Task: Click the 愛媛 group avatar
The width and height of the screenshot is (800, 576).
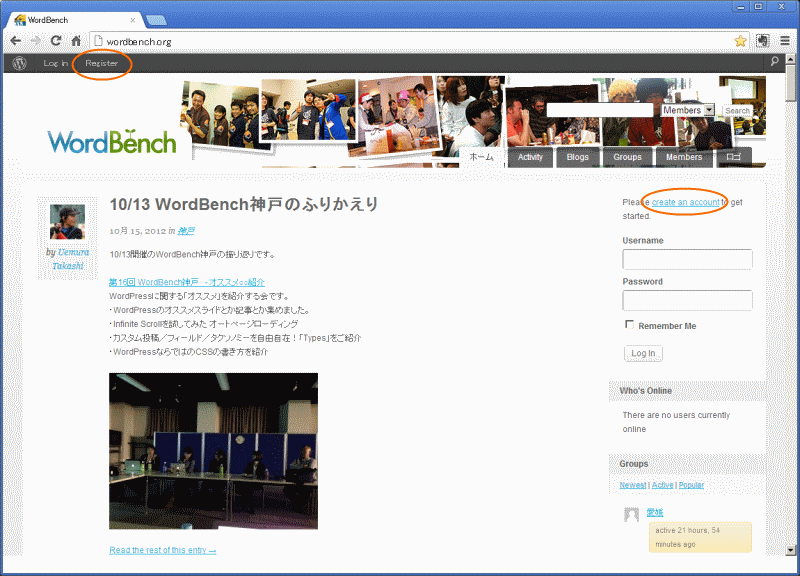Action: (632, 514)
